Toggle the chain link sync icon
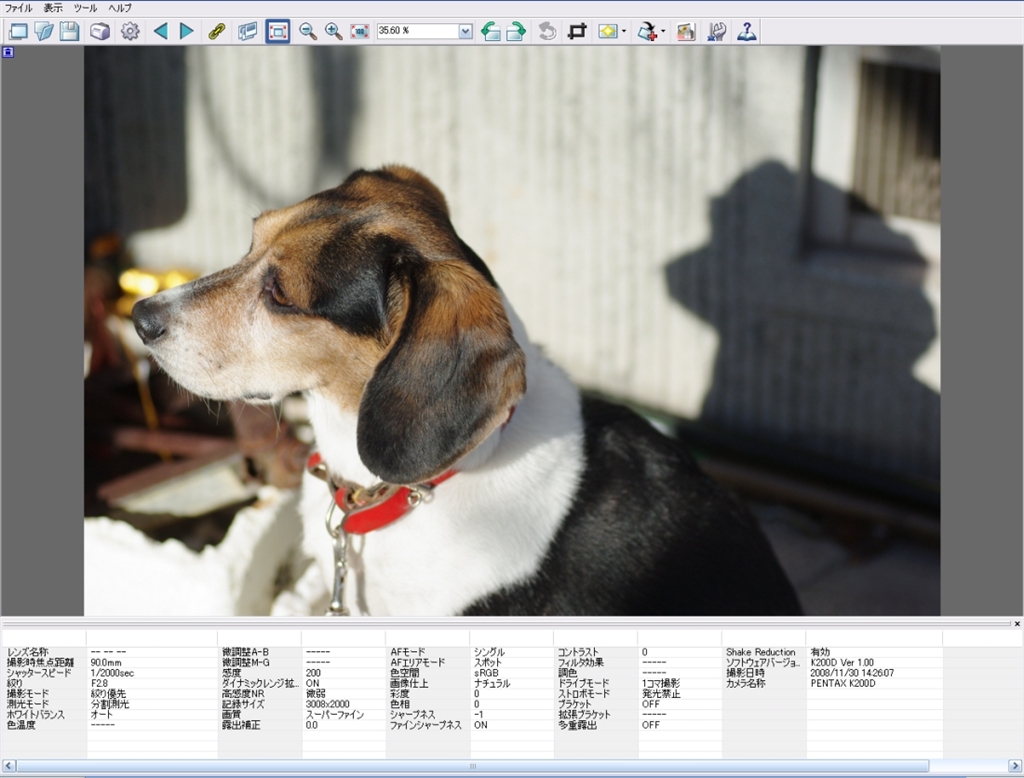Image resolution: width=1024 pixels, height=778 pixels. pos(216,31)
